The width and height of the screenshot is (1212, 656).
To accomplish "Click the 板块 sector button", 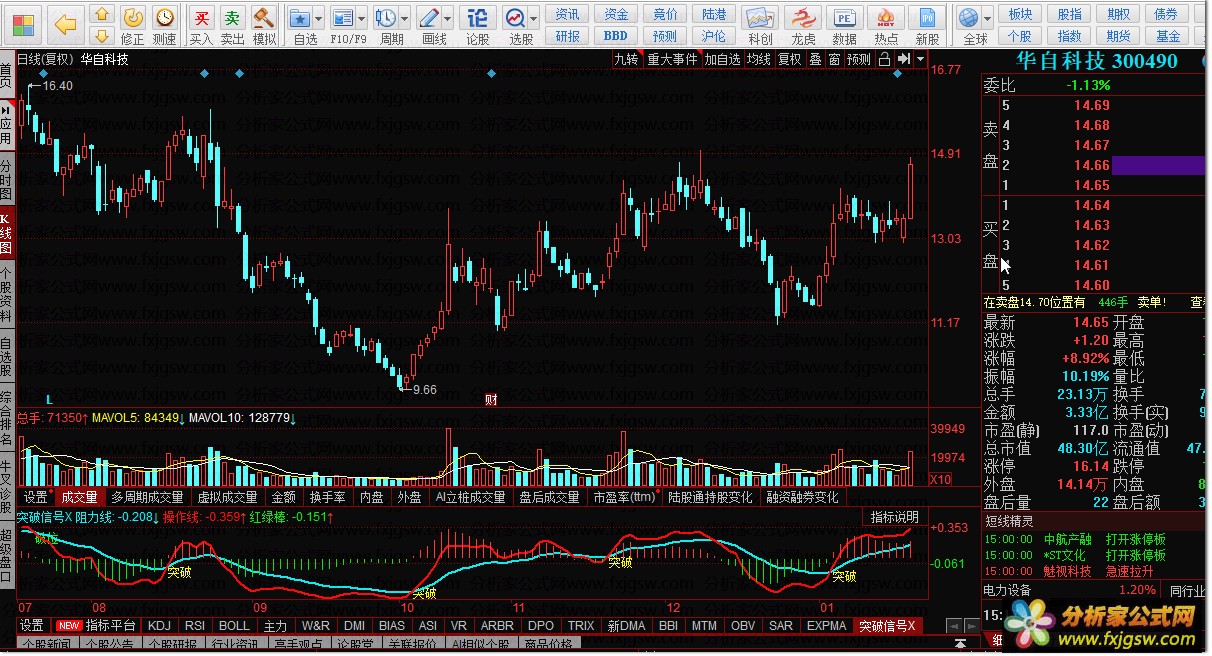I will click(1020, 13).
